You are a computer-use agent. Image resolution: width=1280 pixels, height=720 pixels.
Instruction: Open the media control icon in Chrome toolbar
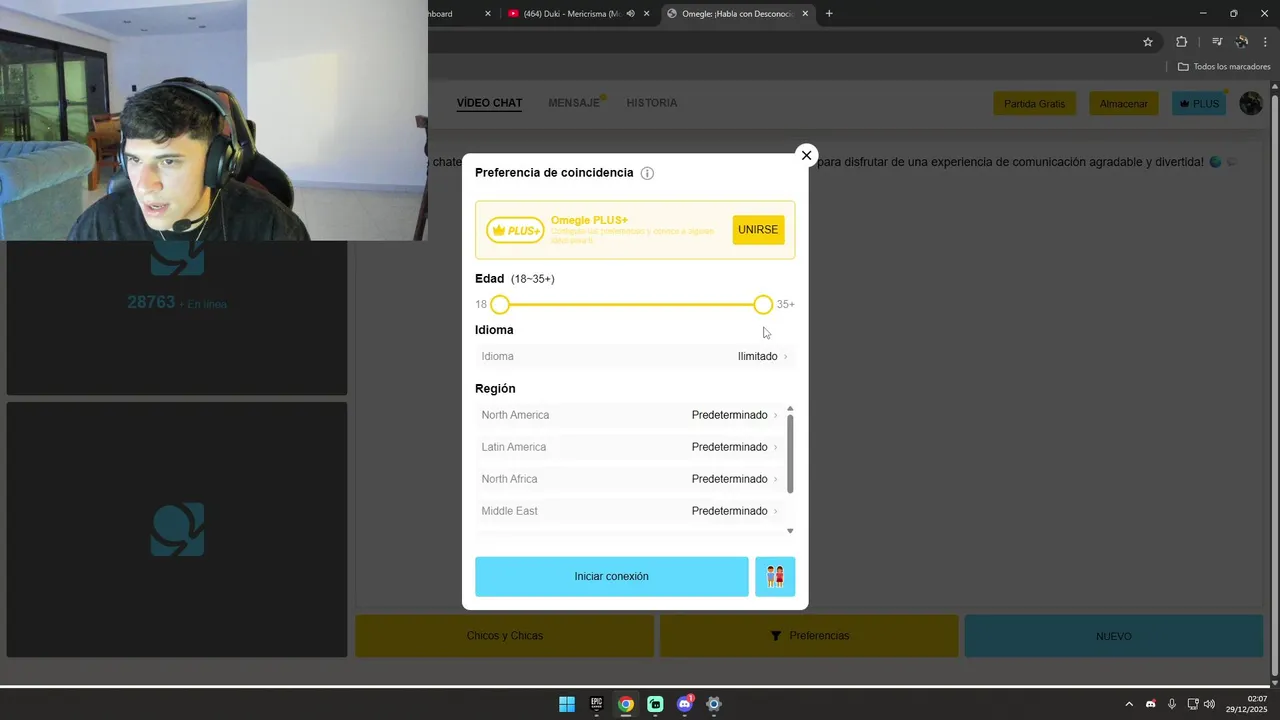click(x=1217, y=42)
